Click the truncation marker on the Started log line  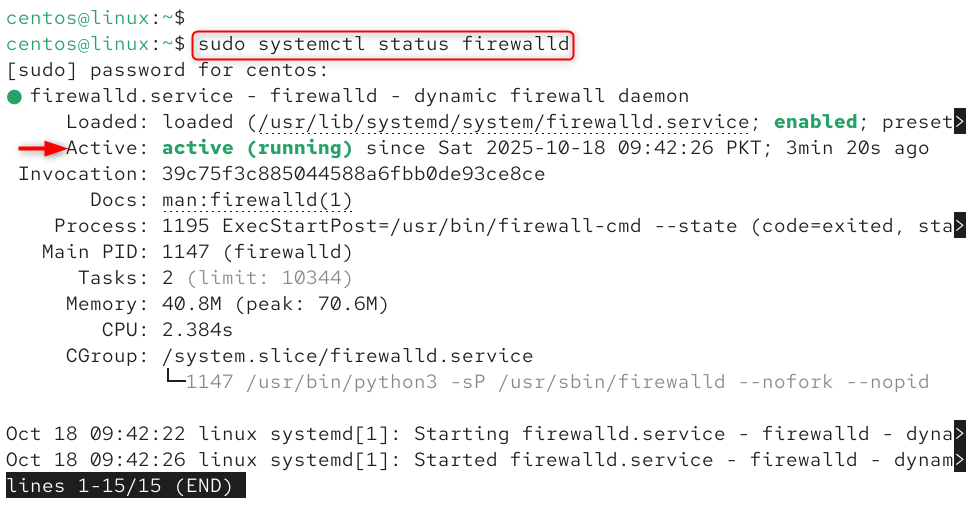[x=960, y=460]
